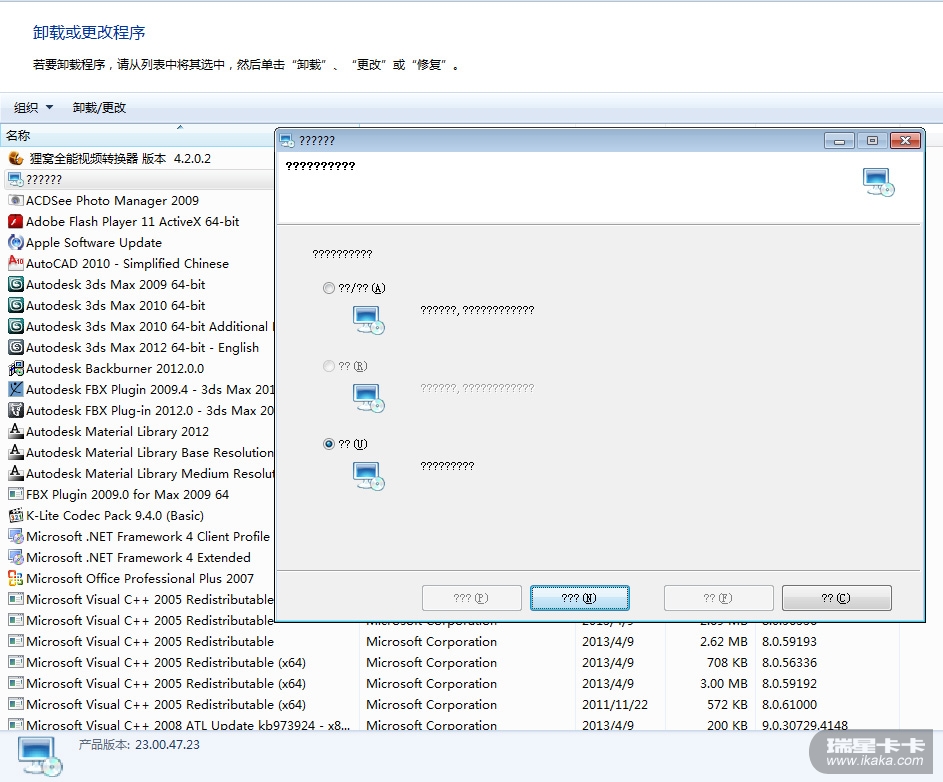Viewport: 943px width, 782px height.
Task: Open the 组织 dropdown menu
Action: tap(32, 108)
